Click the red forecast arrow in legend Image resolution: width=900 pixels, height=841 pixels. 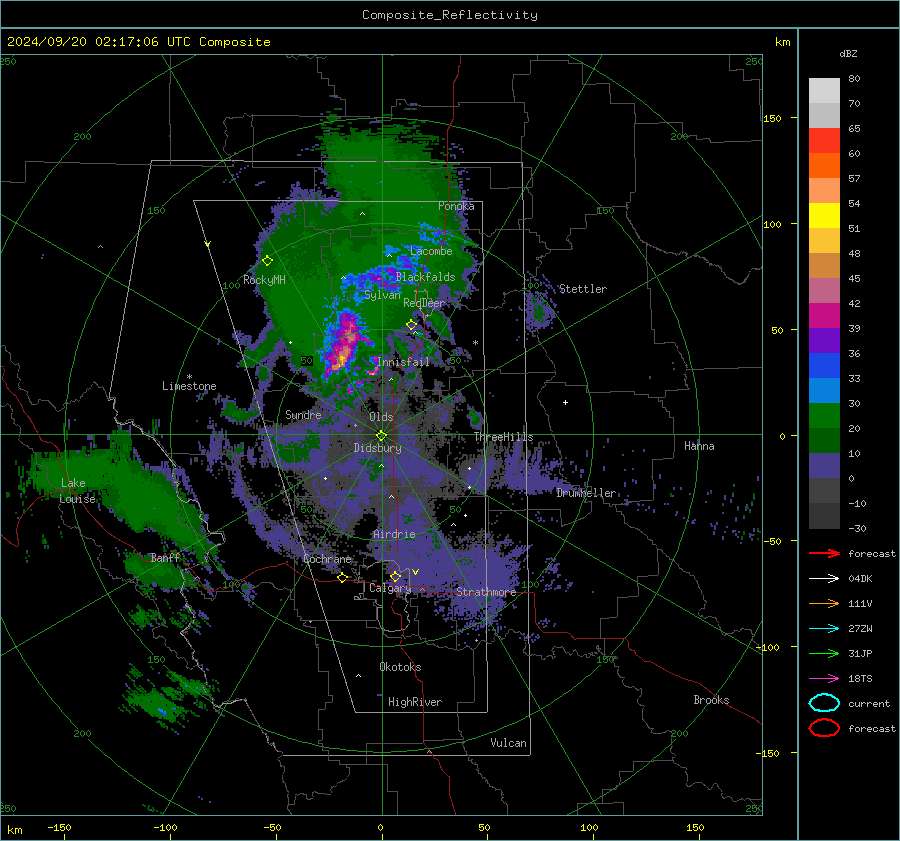pyautogui.click(x=824, y=553)
